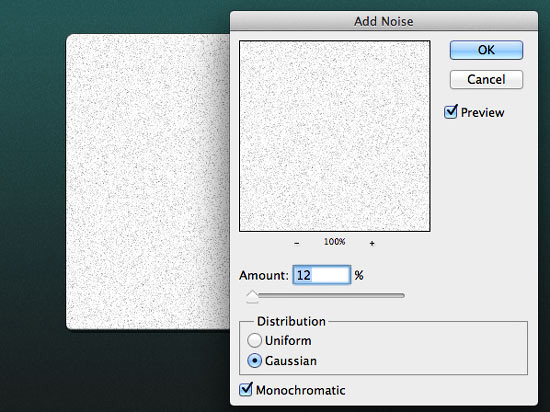
Task: Click the noise preview thumbnail area
Action: pos(335,136)
